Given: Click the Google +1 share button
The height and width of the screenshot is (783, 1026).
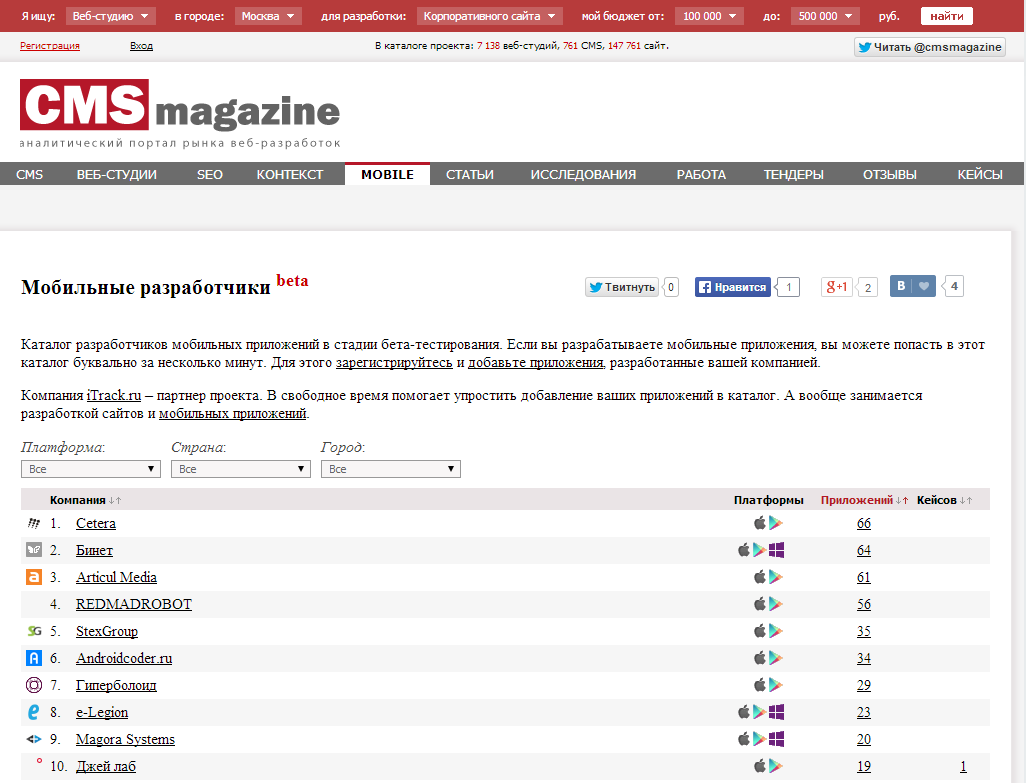Looking at the screenshot, I should pos(837,287).
